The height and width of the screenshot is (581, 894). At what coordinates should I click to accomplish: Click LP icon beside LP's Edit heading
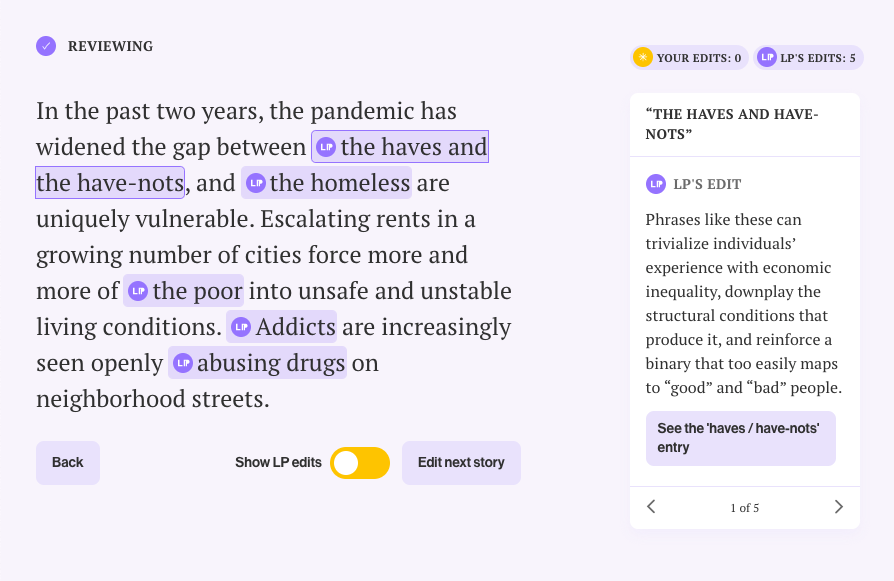coord(656,184)
